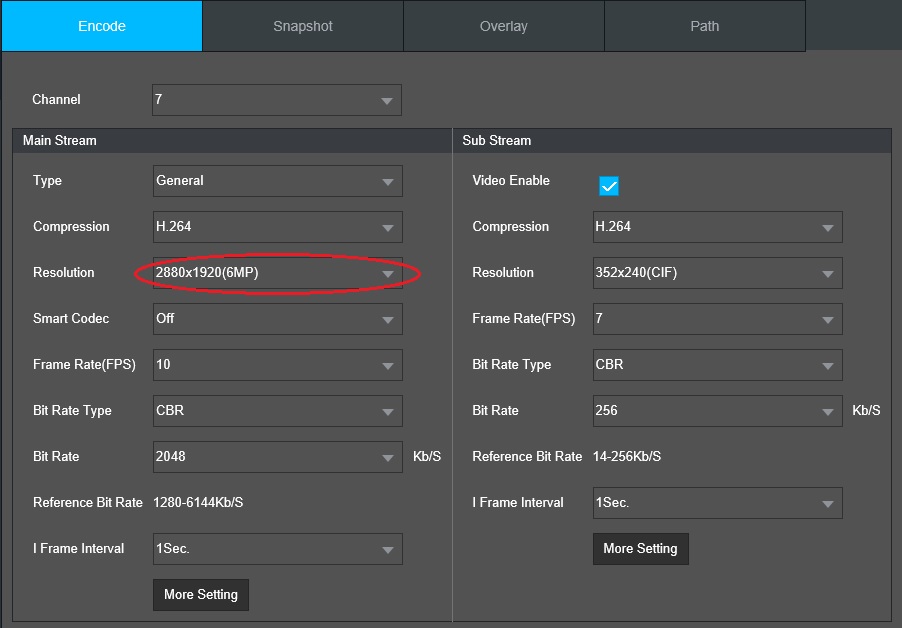
Task: Open Main Stream I Frame Interval dropdown
Action: [277, 549]
